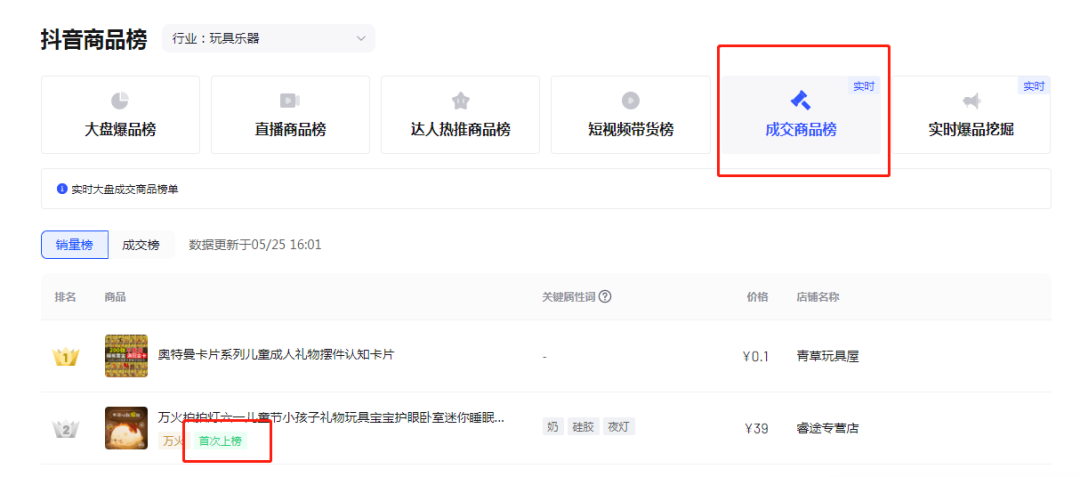
Task: Click the 夜灯 keyword tag
Action: coord(619,426)
